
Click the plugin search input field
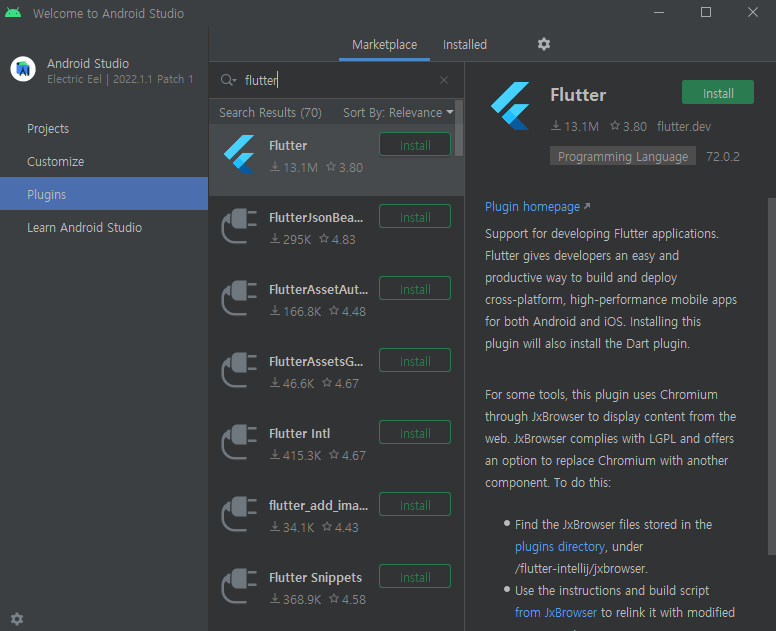pos(339,80)
